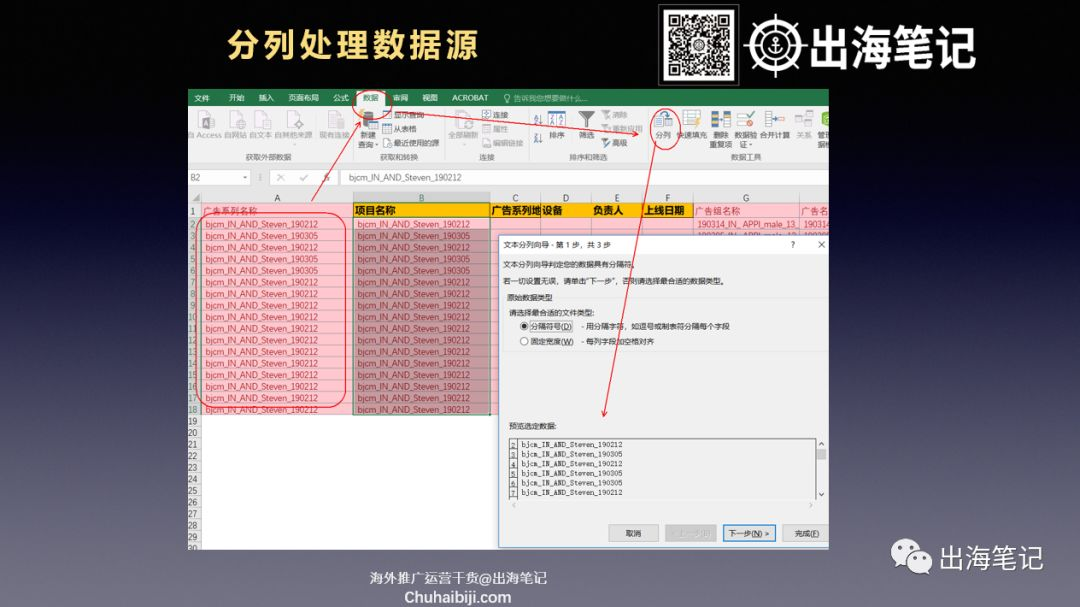Click the 取消 Cancel button in wizard
Screen dimensions: 1080x607
pyautogui.click(x=633, y=533)
